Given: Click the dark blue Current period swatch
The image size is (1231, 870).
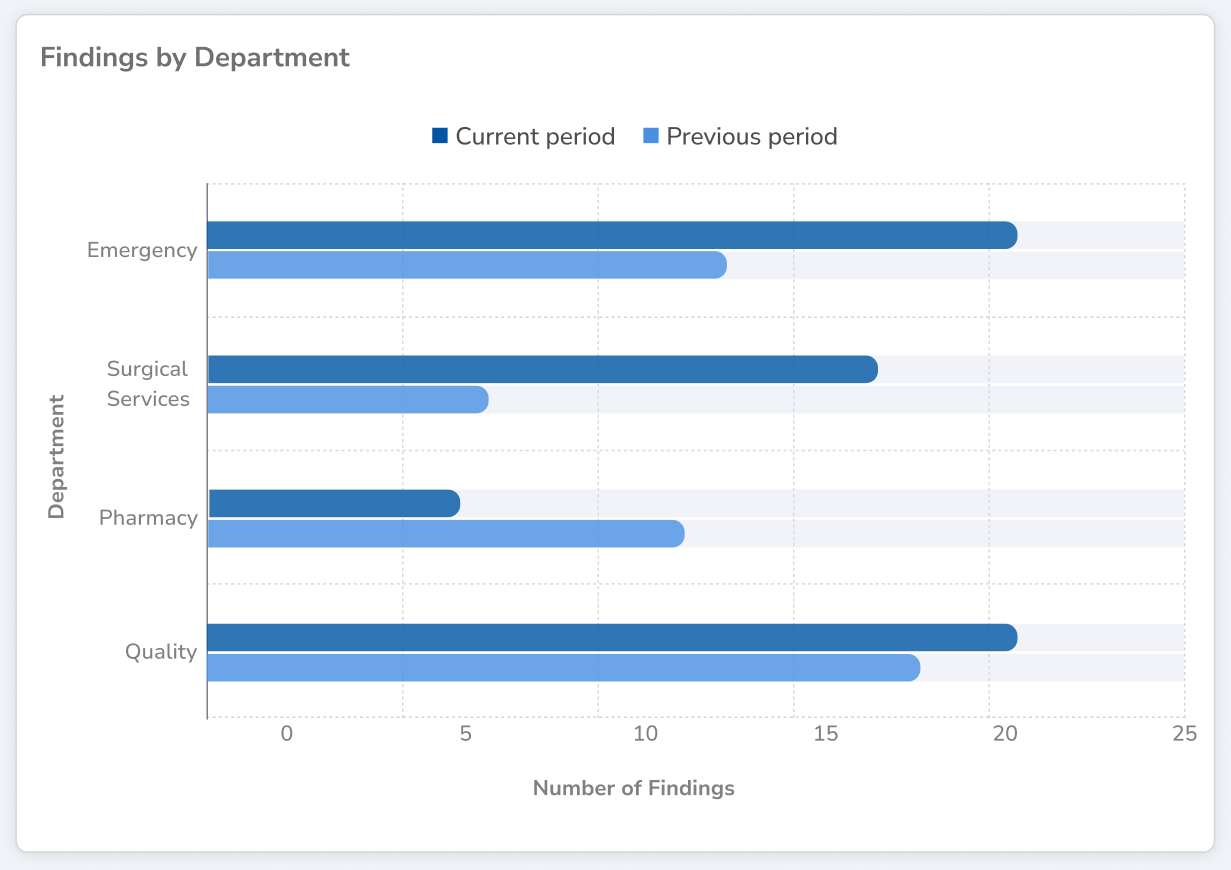Looking at the screenshot, I should point(440,136).
